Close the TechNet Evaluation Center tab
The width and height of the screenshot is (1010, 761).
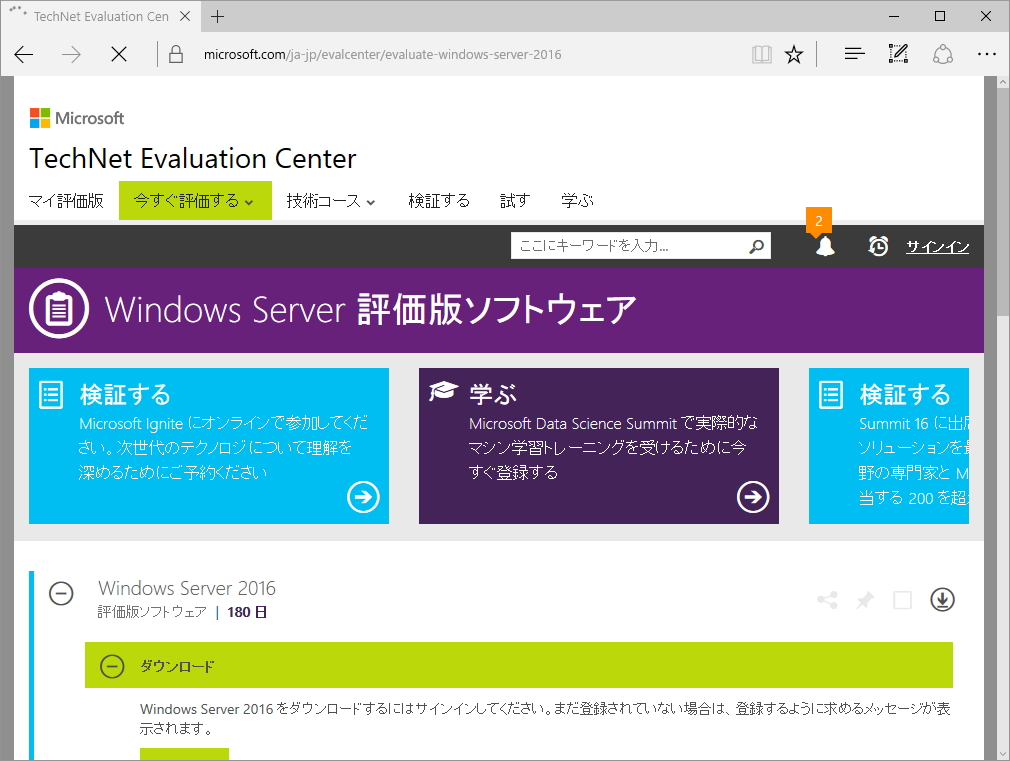[x=185, y=16]
